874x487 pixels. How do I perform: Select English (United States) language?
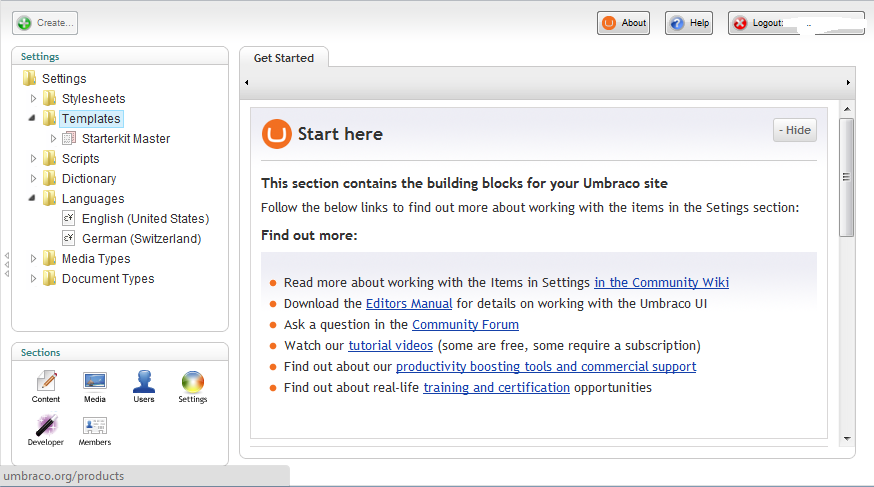(x=145, y=219)
